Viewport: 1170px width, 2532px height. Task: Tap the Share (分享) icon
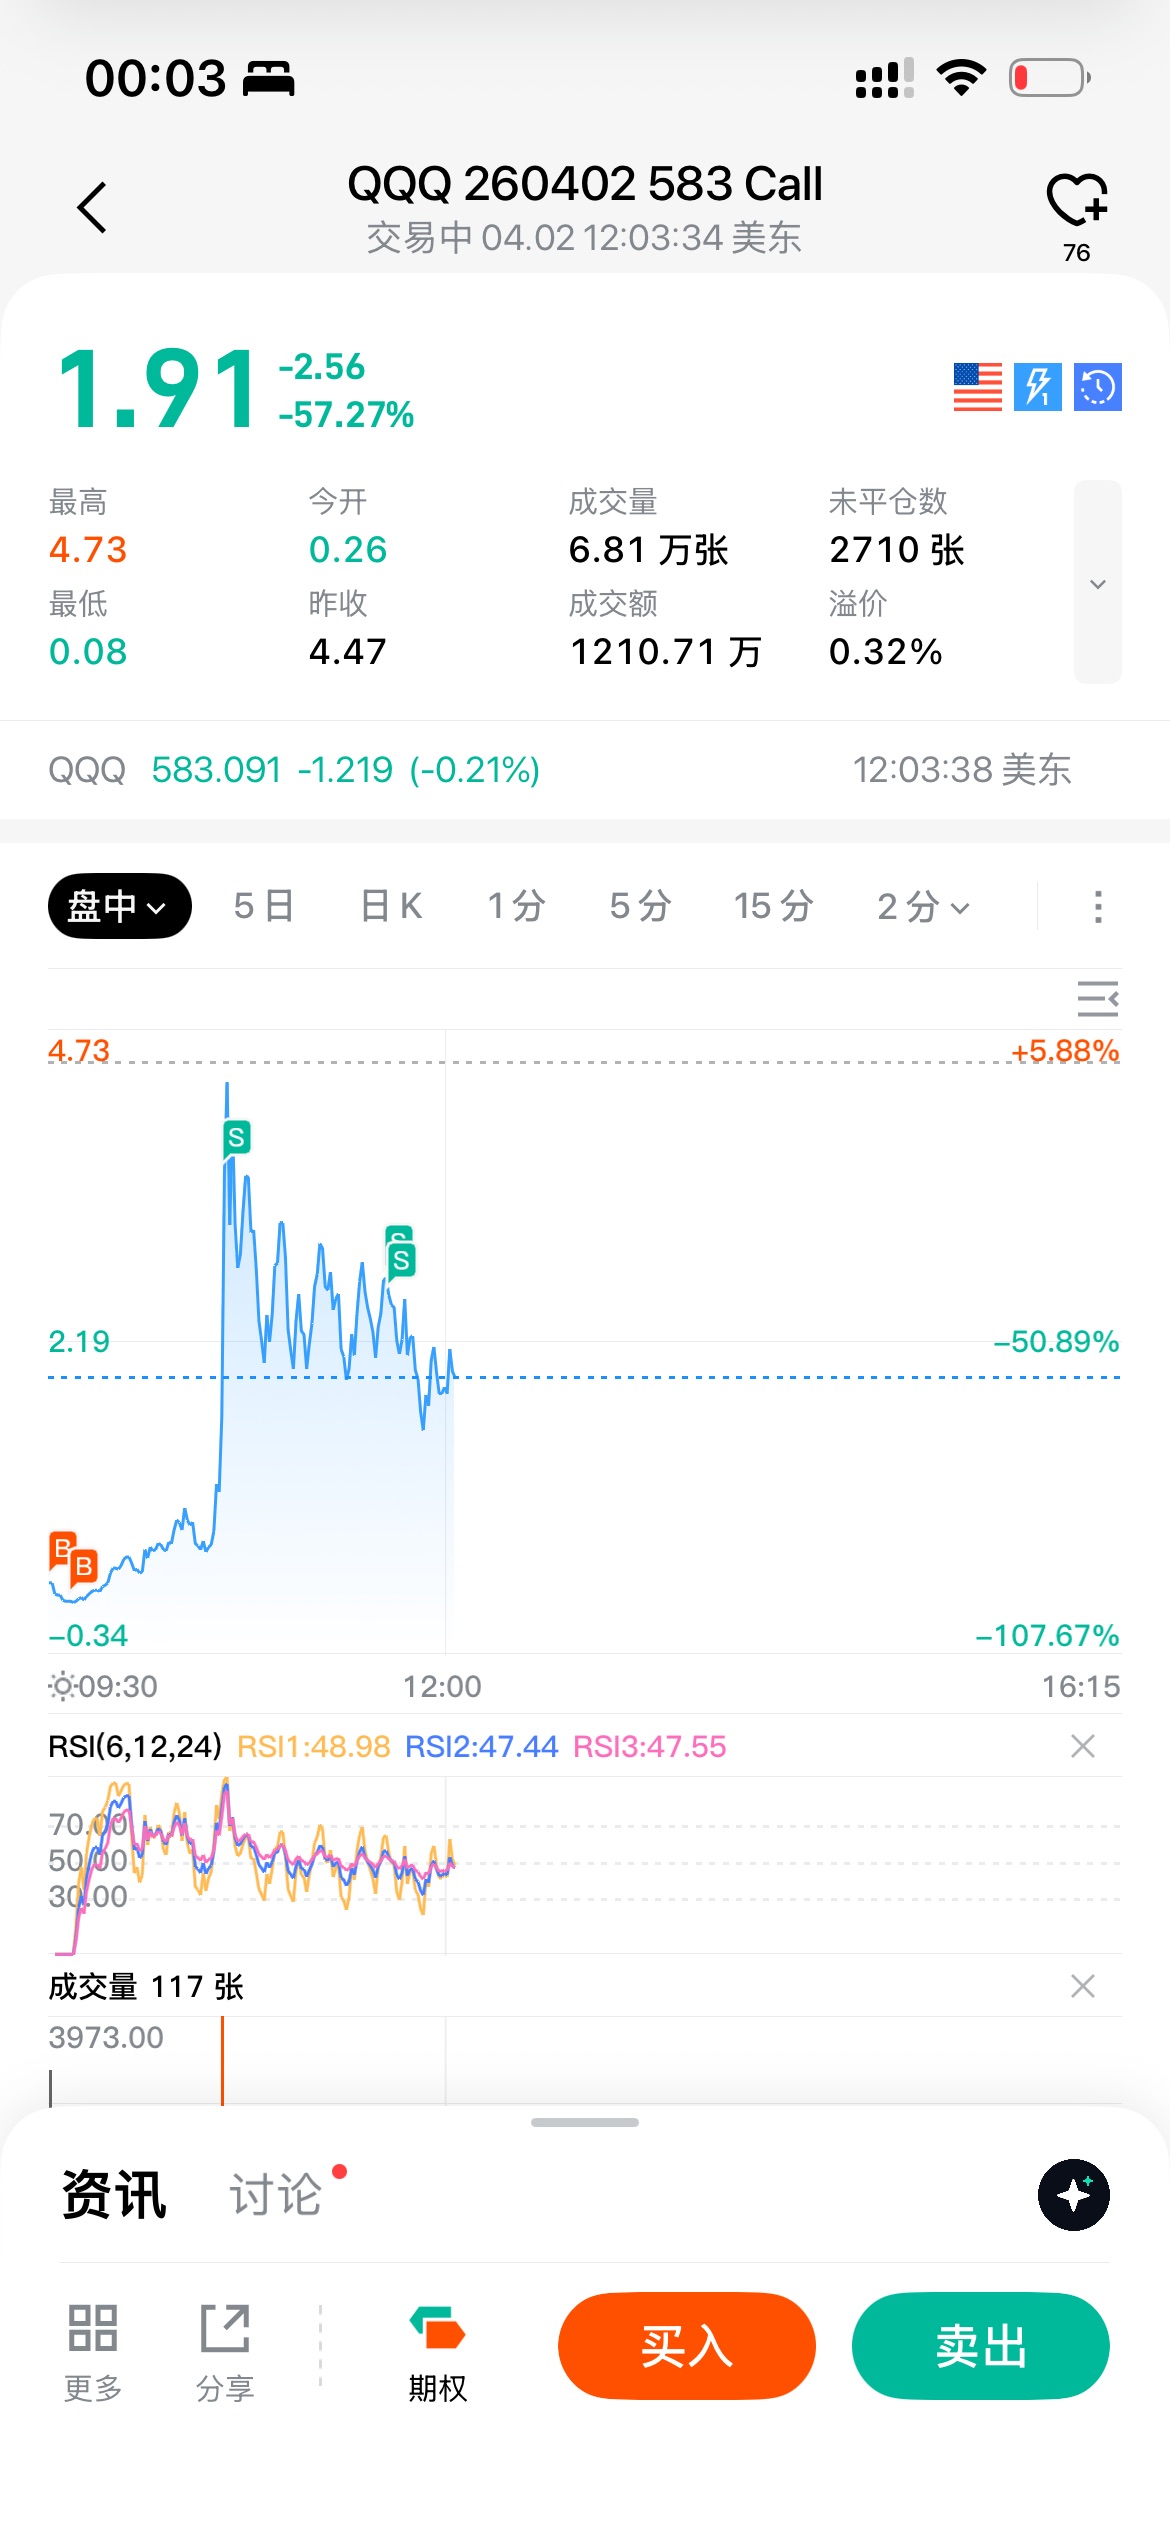click(225, 2347)
